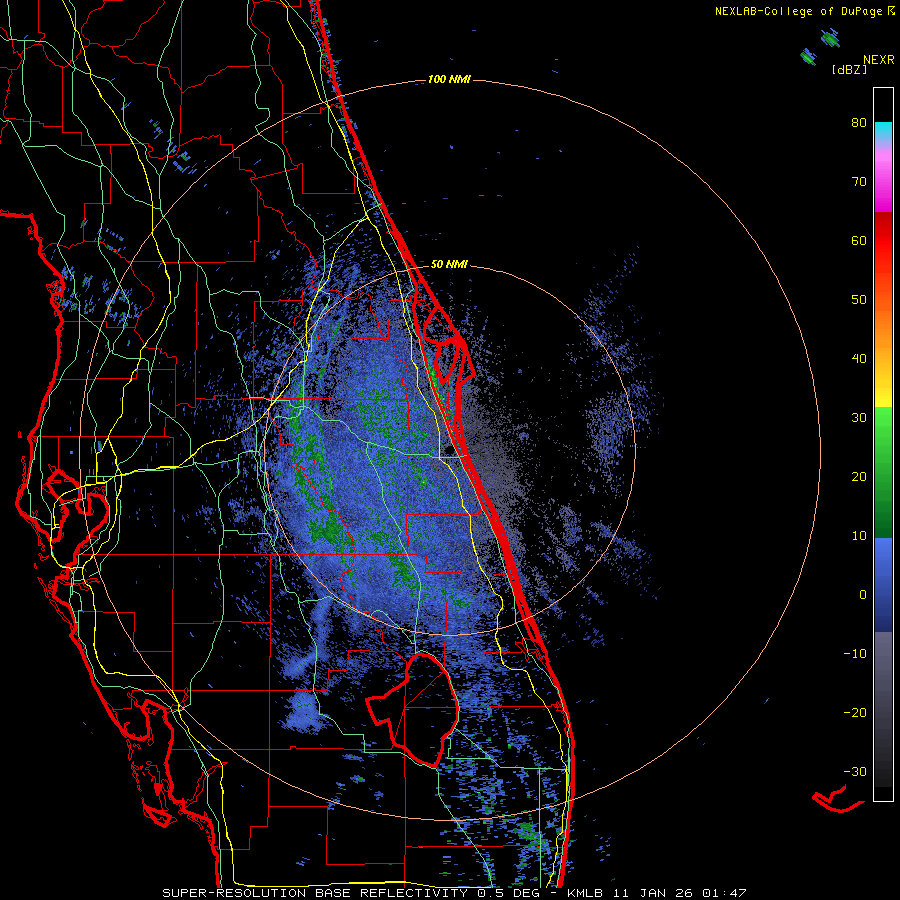The height and width of the screenshot is (900, 900).
Task: Click the 0 value on the dBZ scale
Action: (x=863, y=595)
